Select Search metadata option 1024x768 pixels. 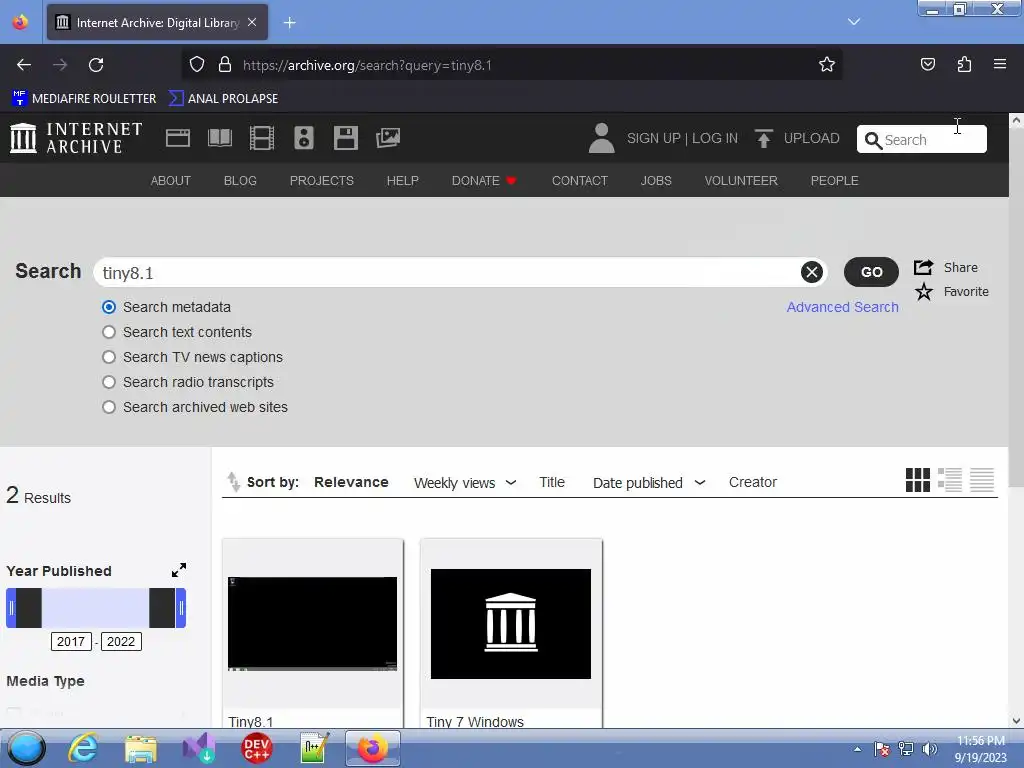[109, 307]
